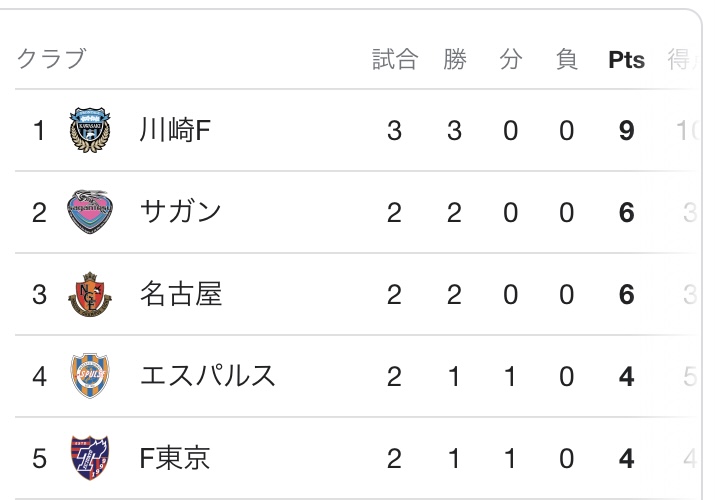
Task: Open the サガン team link
Action: (181, 212)
